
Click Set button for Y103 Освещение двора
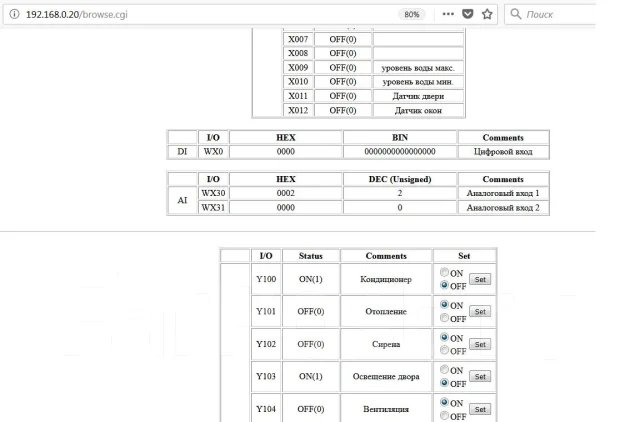click(480, 376)
